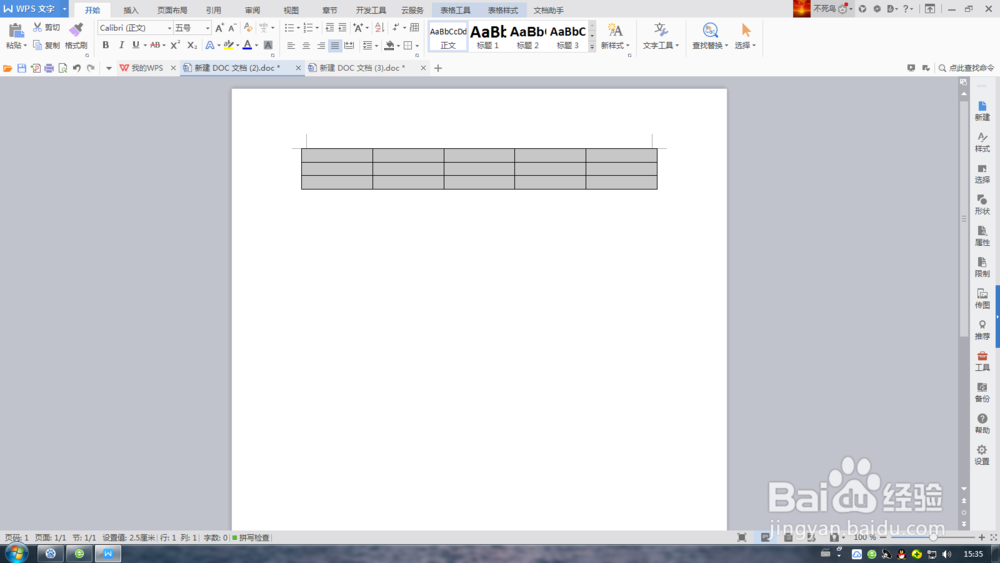Click the Copy (复制) icon
1000x563 pixels.
tap(38, 45)
